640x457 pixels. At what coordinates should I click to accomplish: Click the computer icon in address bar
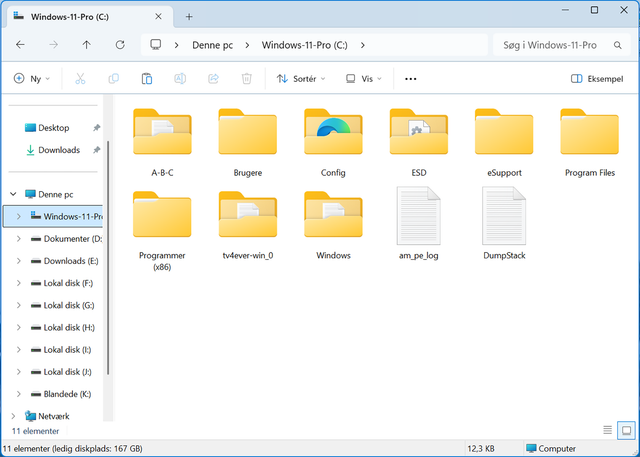tap(156, 44)
